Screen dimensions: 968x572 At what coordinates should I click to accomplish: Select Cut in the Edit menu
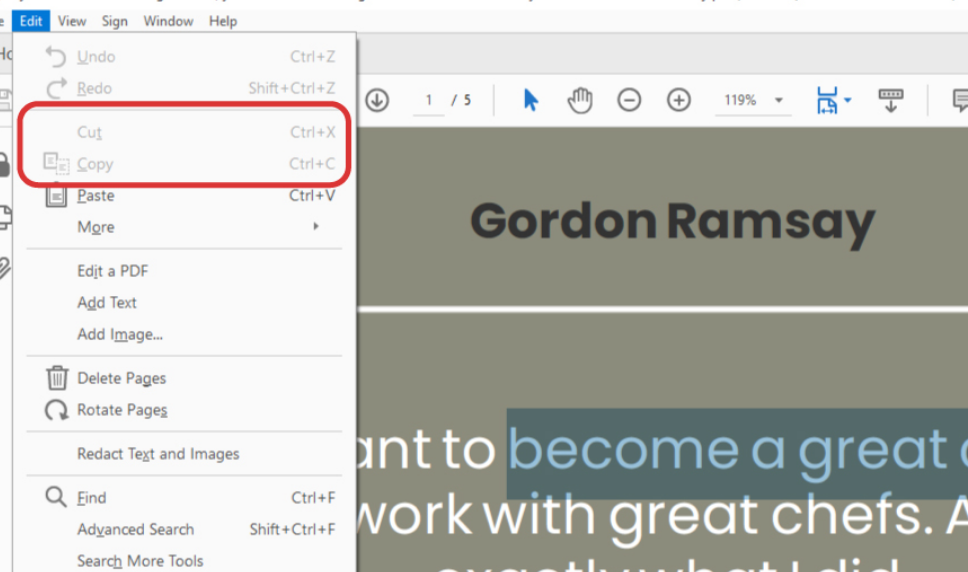(x=184, y=132)
